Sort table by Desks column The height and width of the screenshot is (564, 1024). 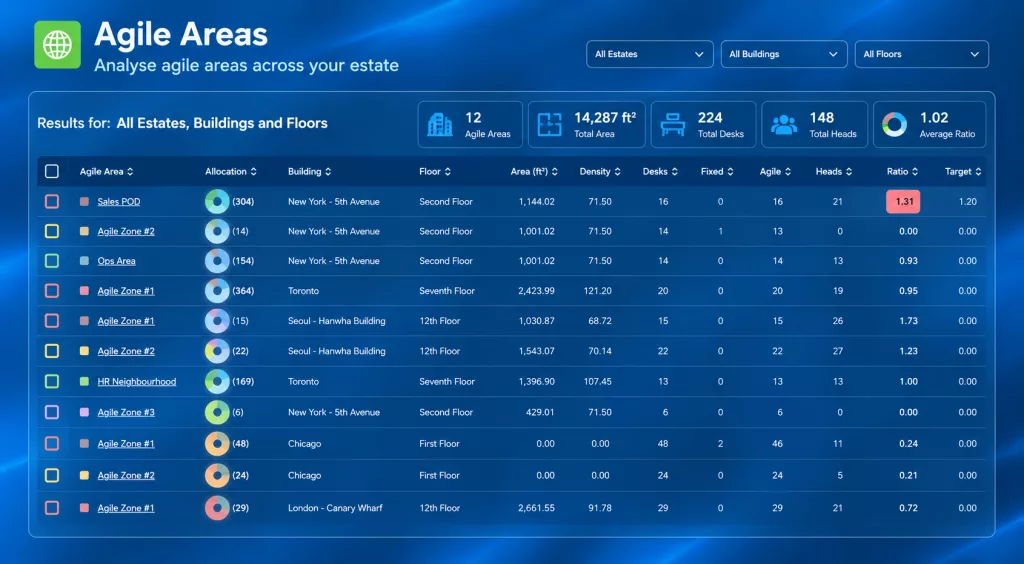click(x=660, y=172)
